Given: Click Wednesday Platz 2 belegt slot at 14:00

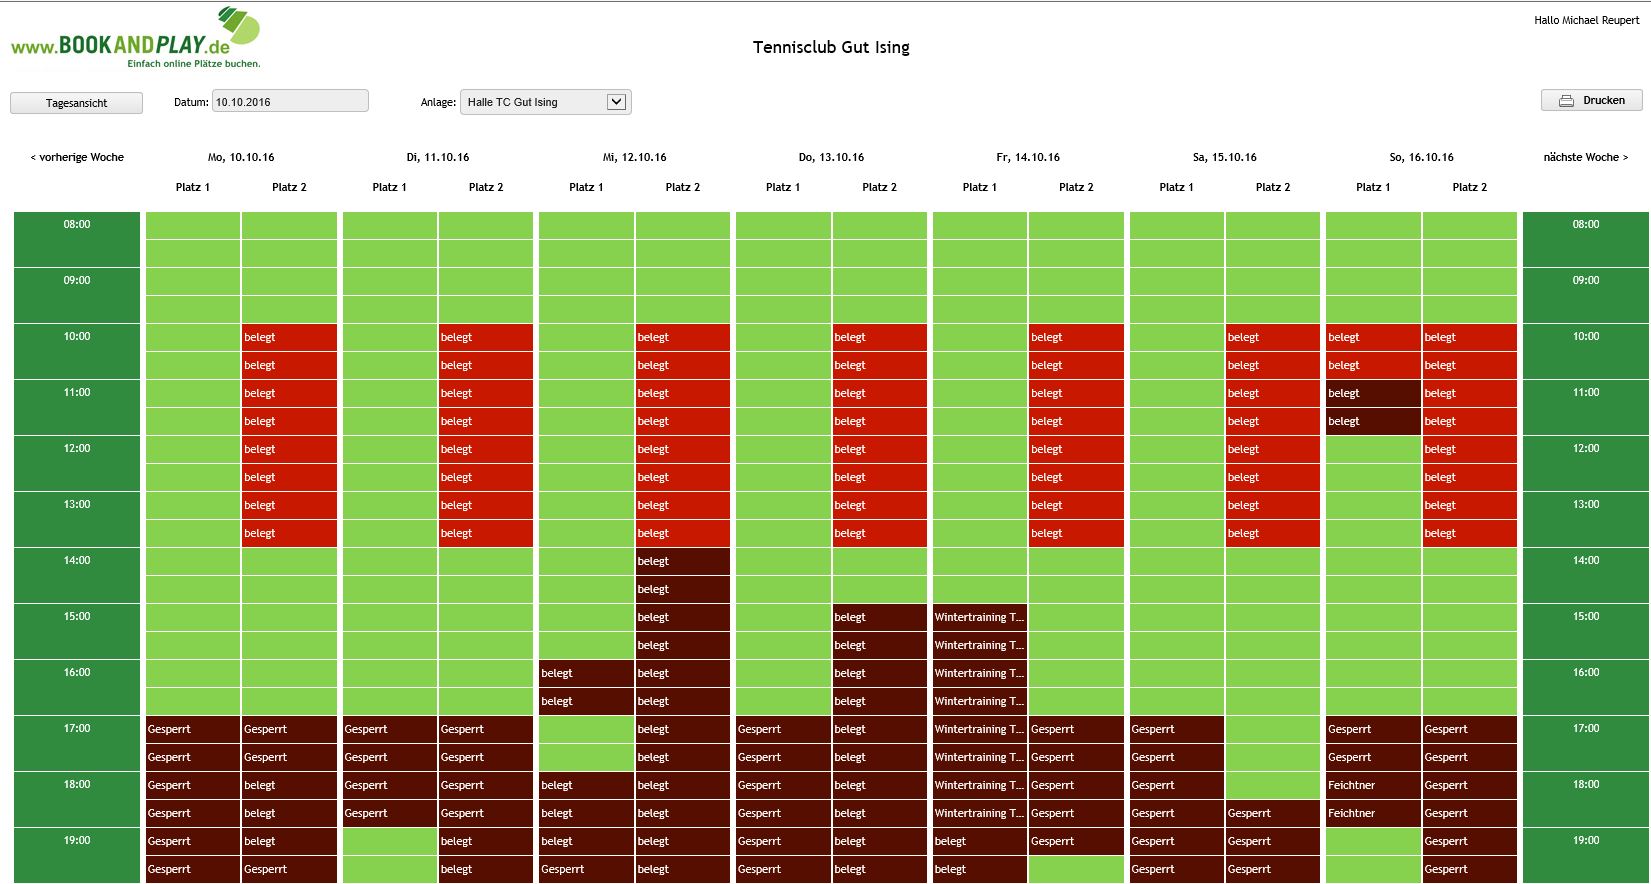Looking at the screenshot, I should coord(682,561).
